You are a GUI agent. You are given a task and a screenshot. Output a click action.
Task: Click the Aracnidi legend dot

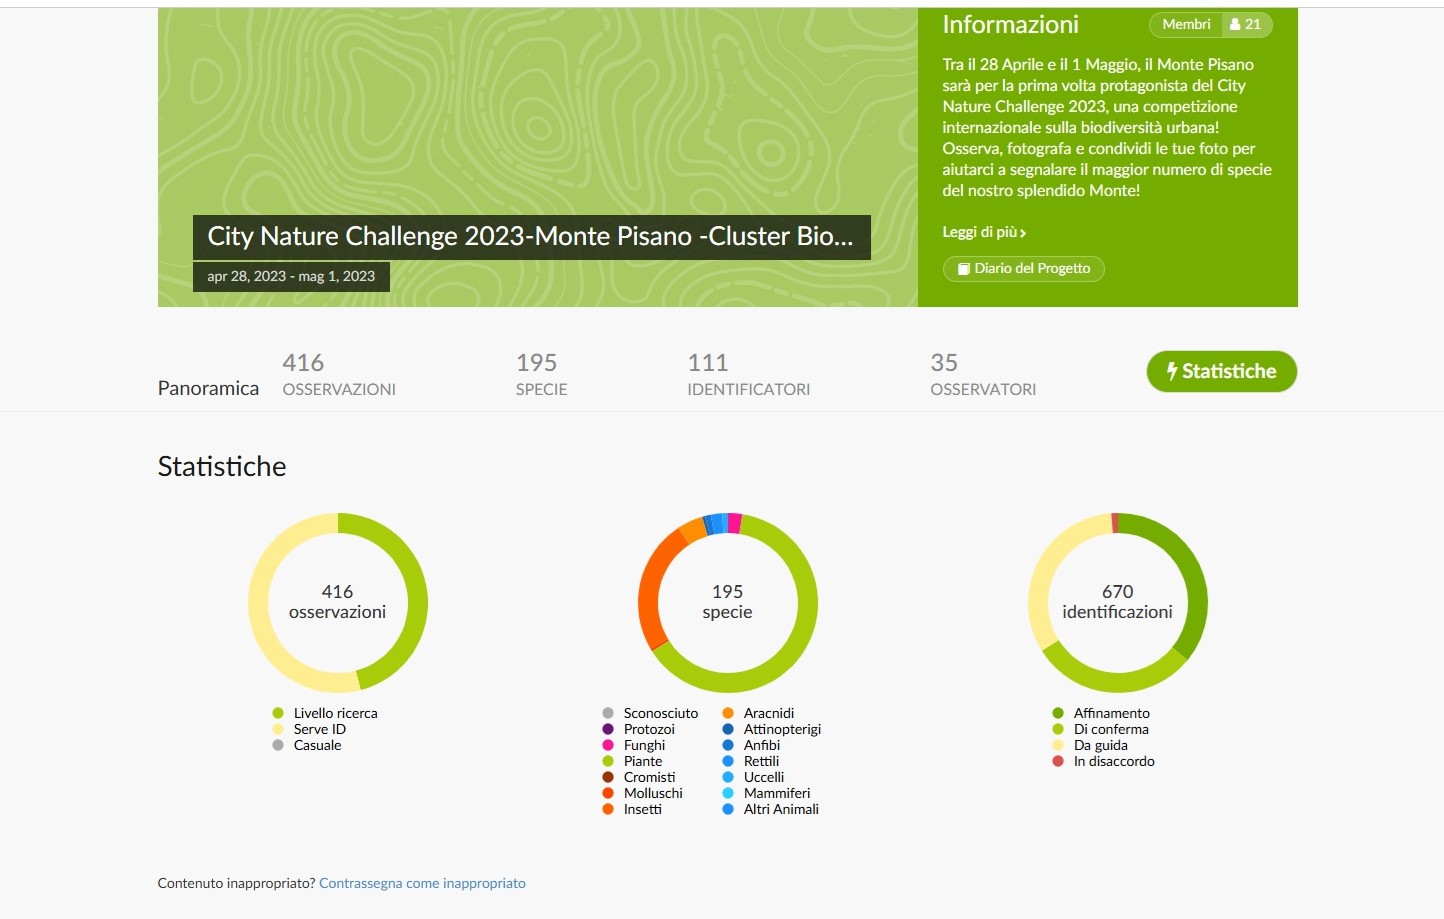(x=728, y=713)
